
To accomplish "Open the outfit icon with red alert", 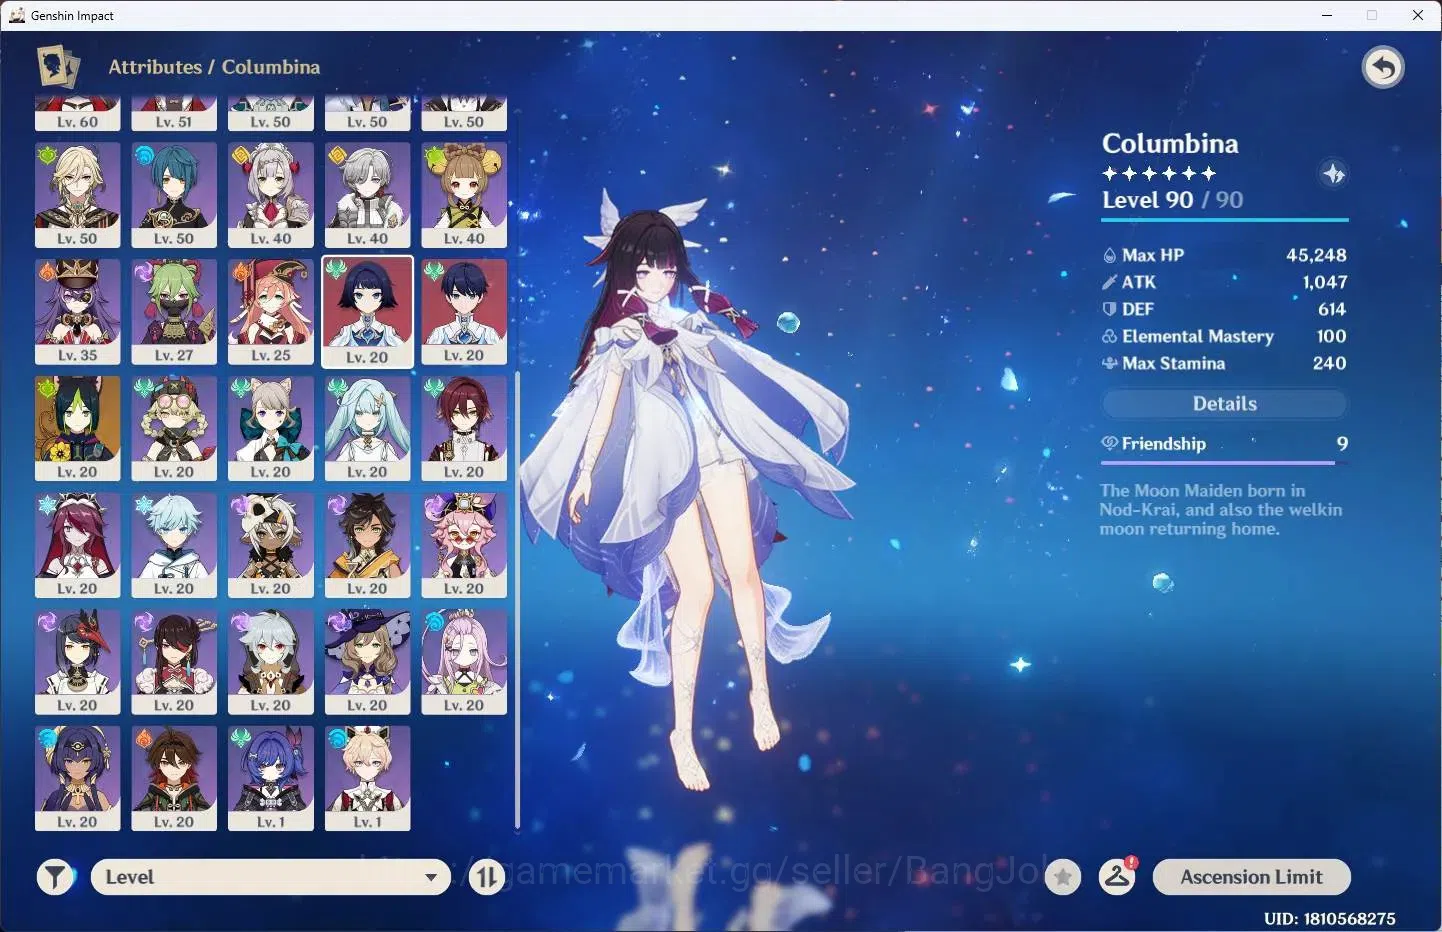I will pos(1118,877).
